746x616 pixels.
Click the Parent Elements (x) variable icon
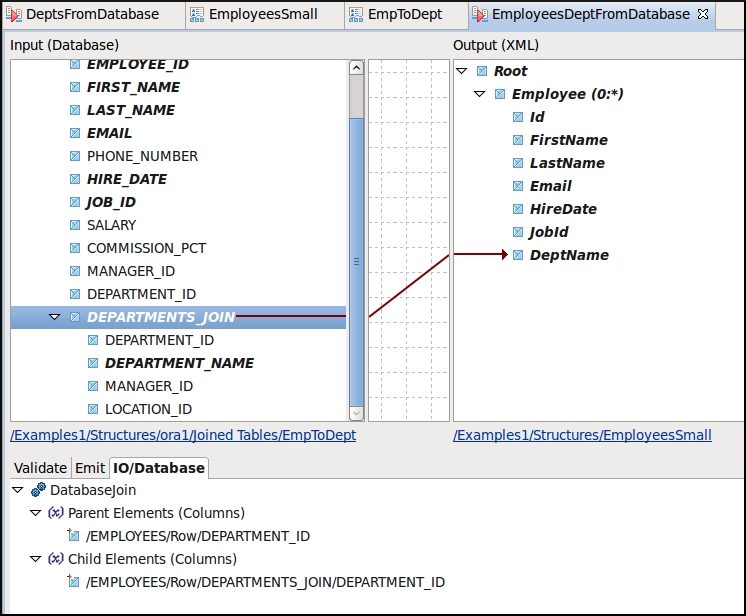pos(56,513)
